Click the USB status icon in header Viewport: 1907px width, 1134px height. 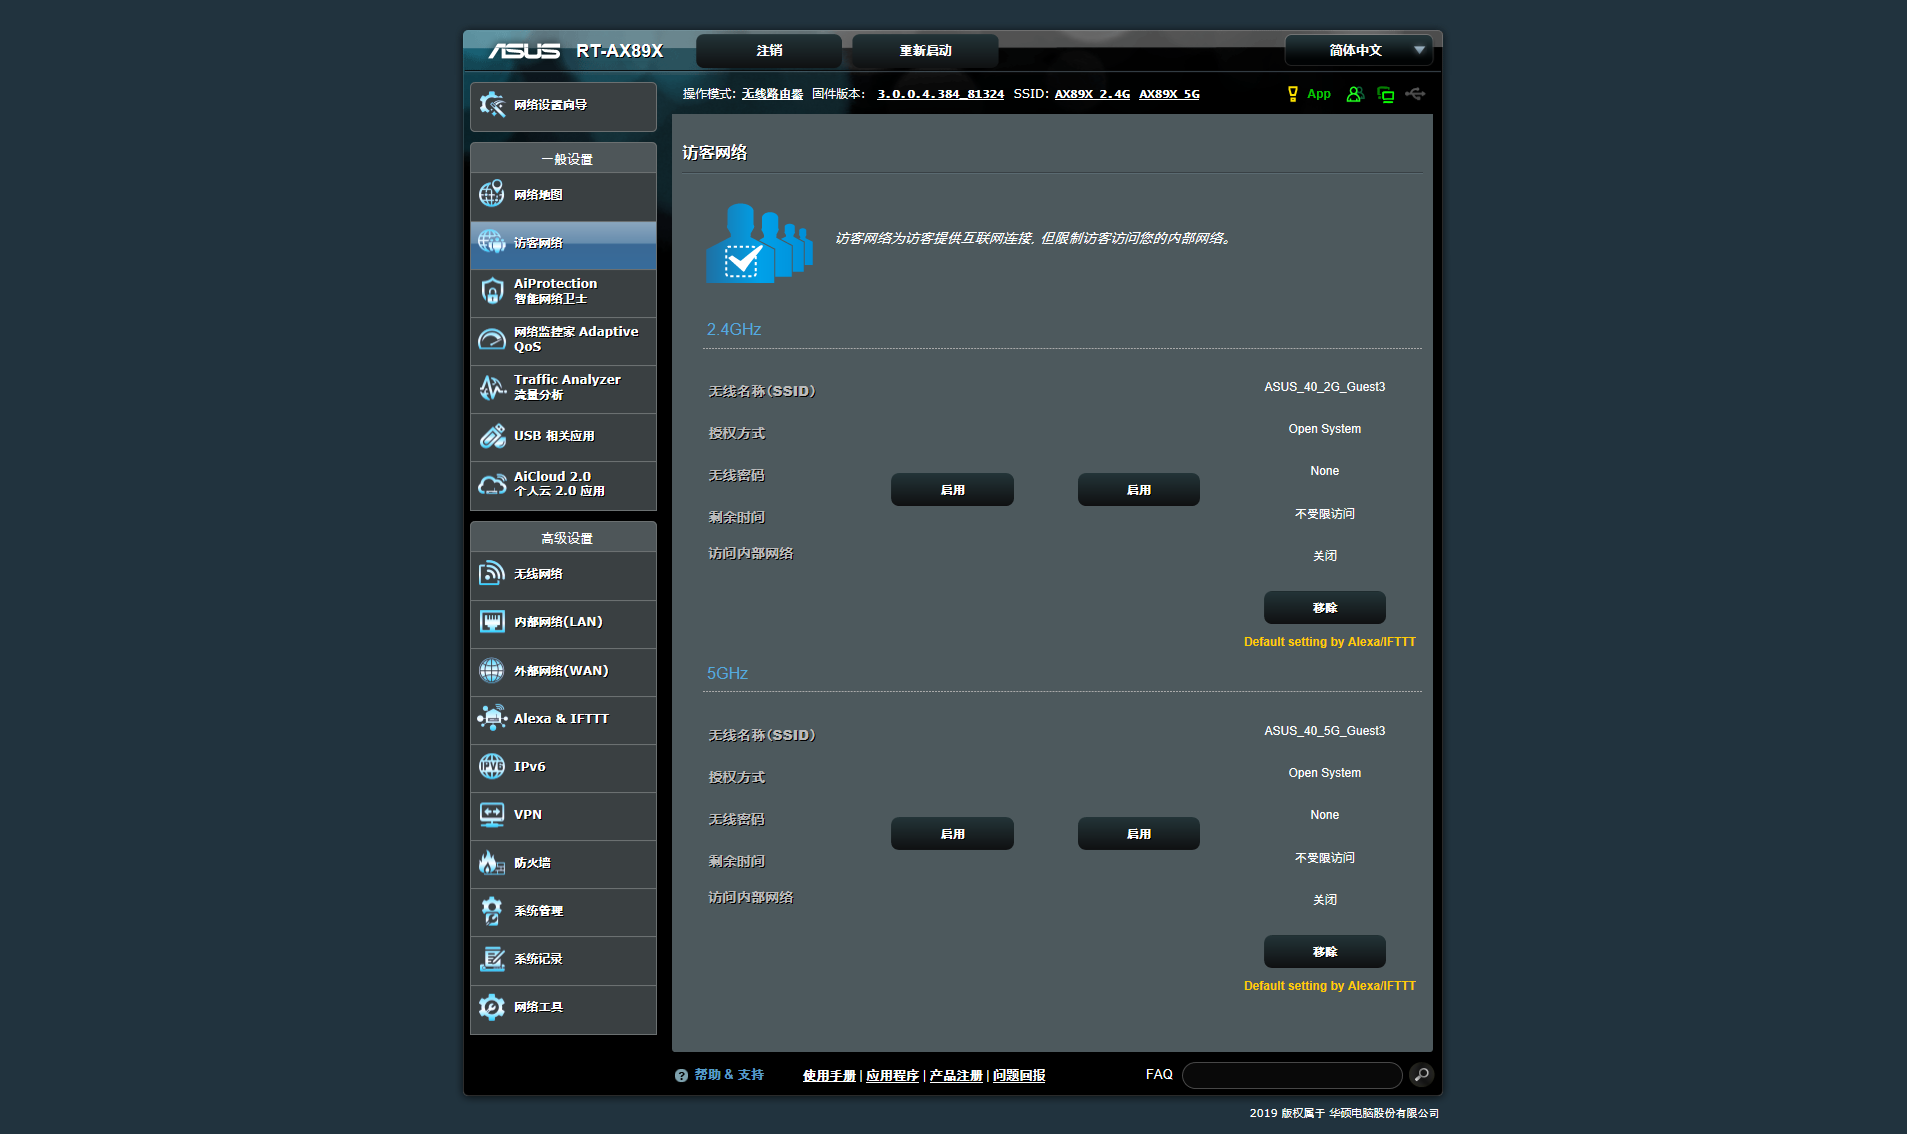tap(1415, 94)
